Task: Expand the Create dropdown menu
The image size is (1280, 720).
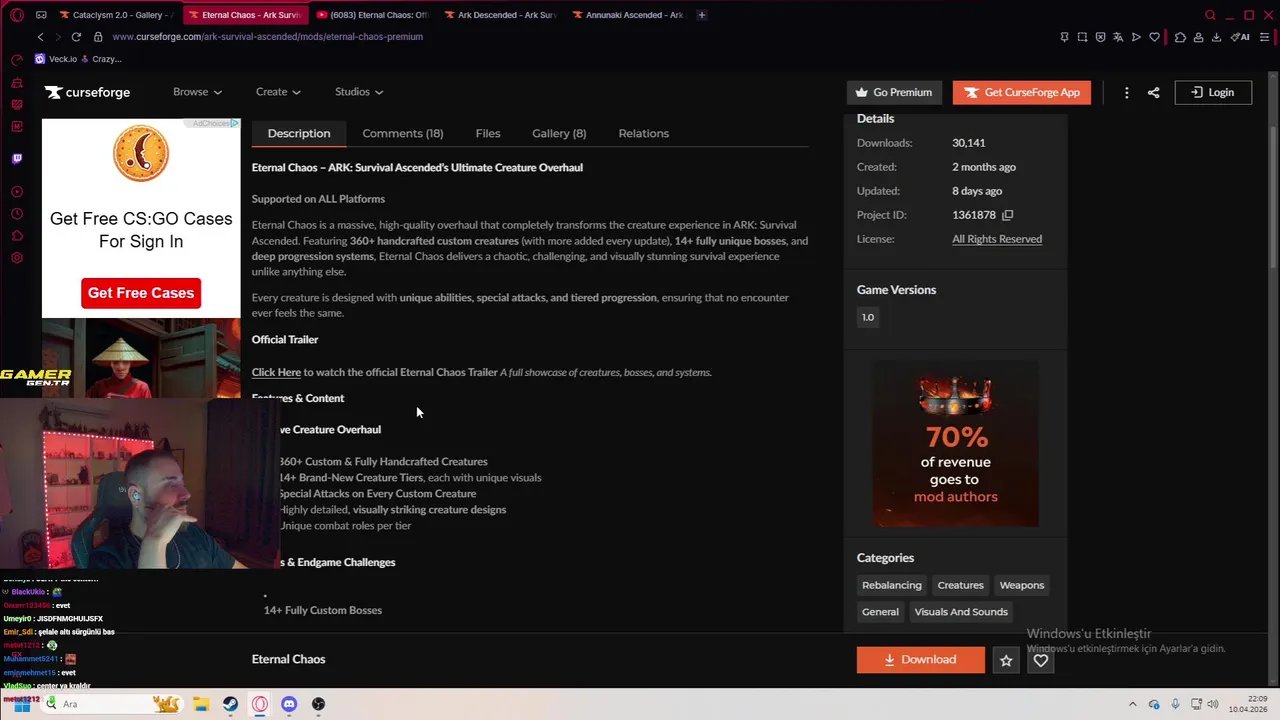Action: [x=278, y=92]
